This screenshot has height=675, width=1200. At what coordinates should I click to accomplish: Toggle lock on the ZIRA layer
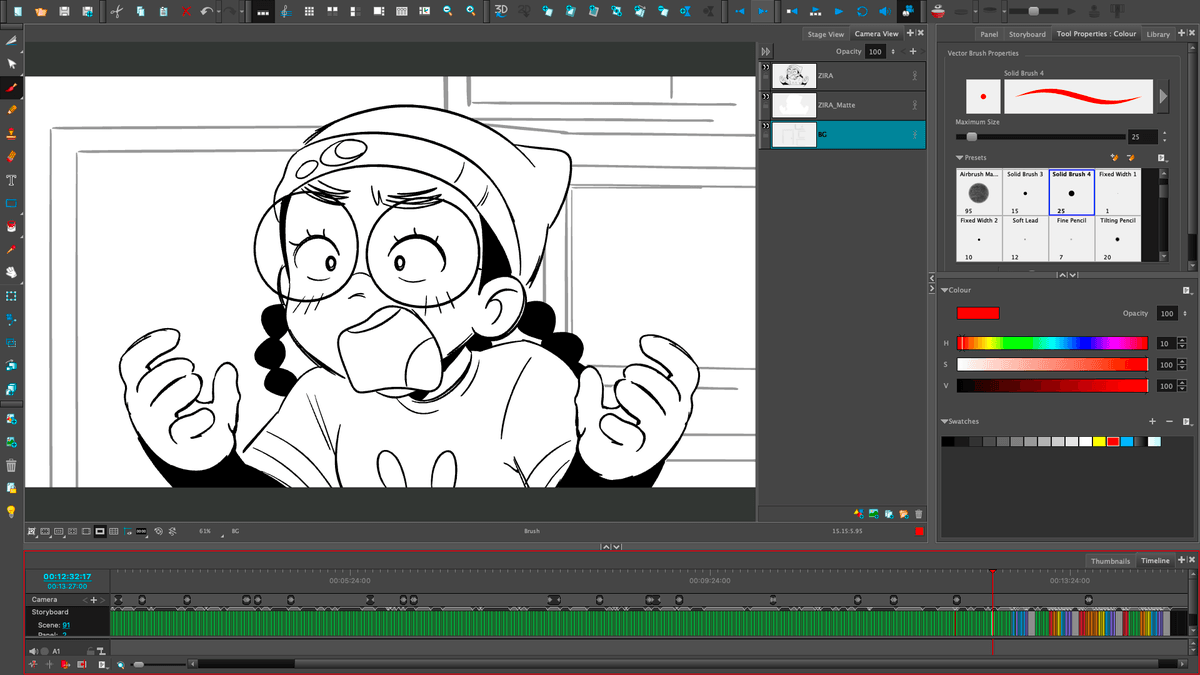[x=914, y=76]
